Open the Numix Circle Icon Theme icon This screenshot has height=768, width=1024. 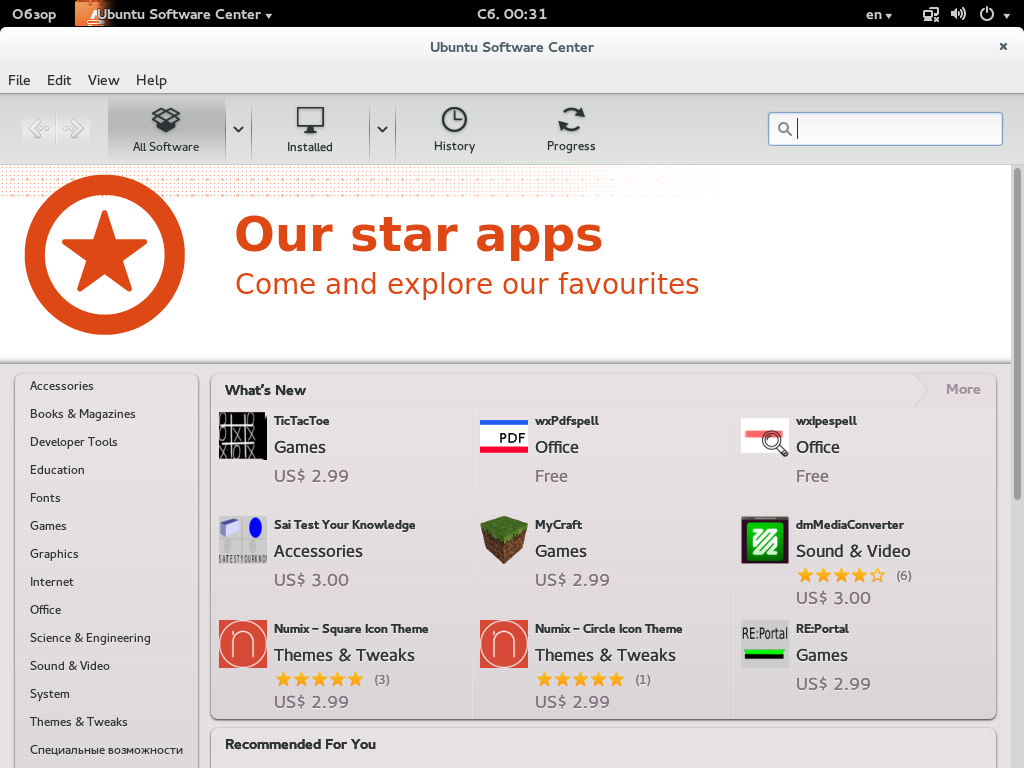(504, 644)
